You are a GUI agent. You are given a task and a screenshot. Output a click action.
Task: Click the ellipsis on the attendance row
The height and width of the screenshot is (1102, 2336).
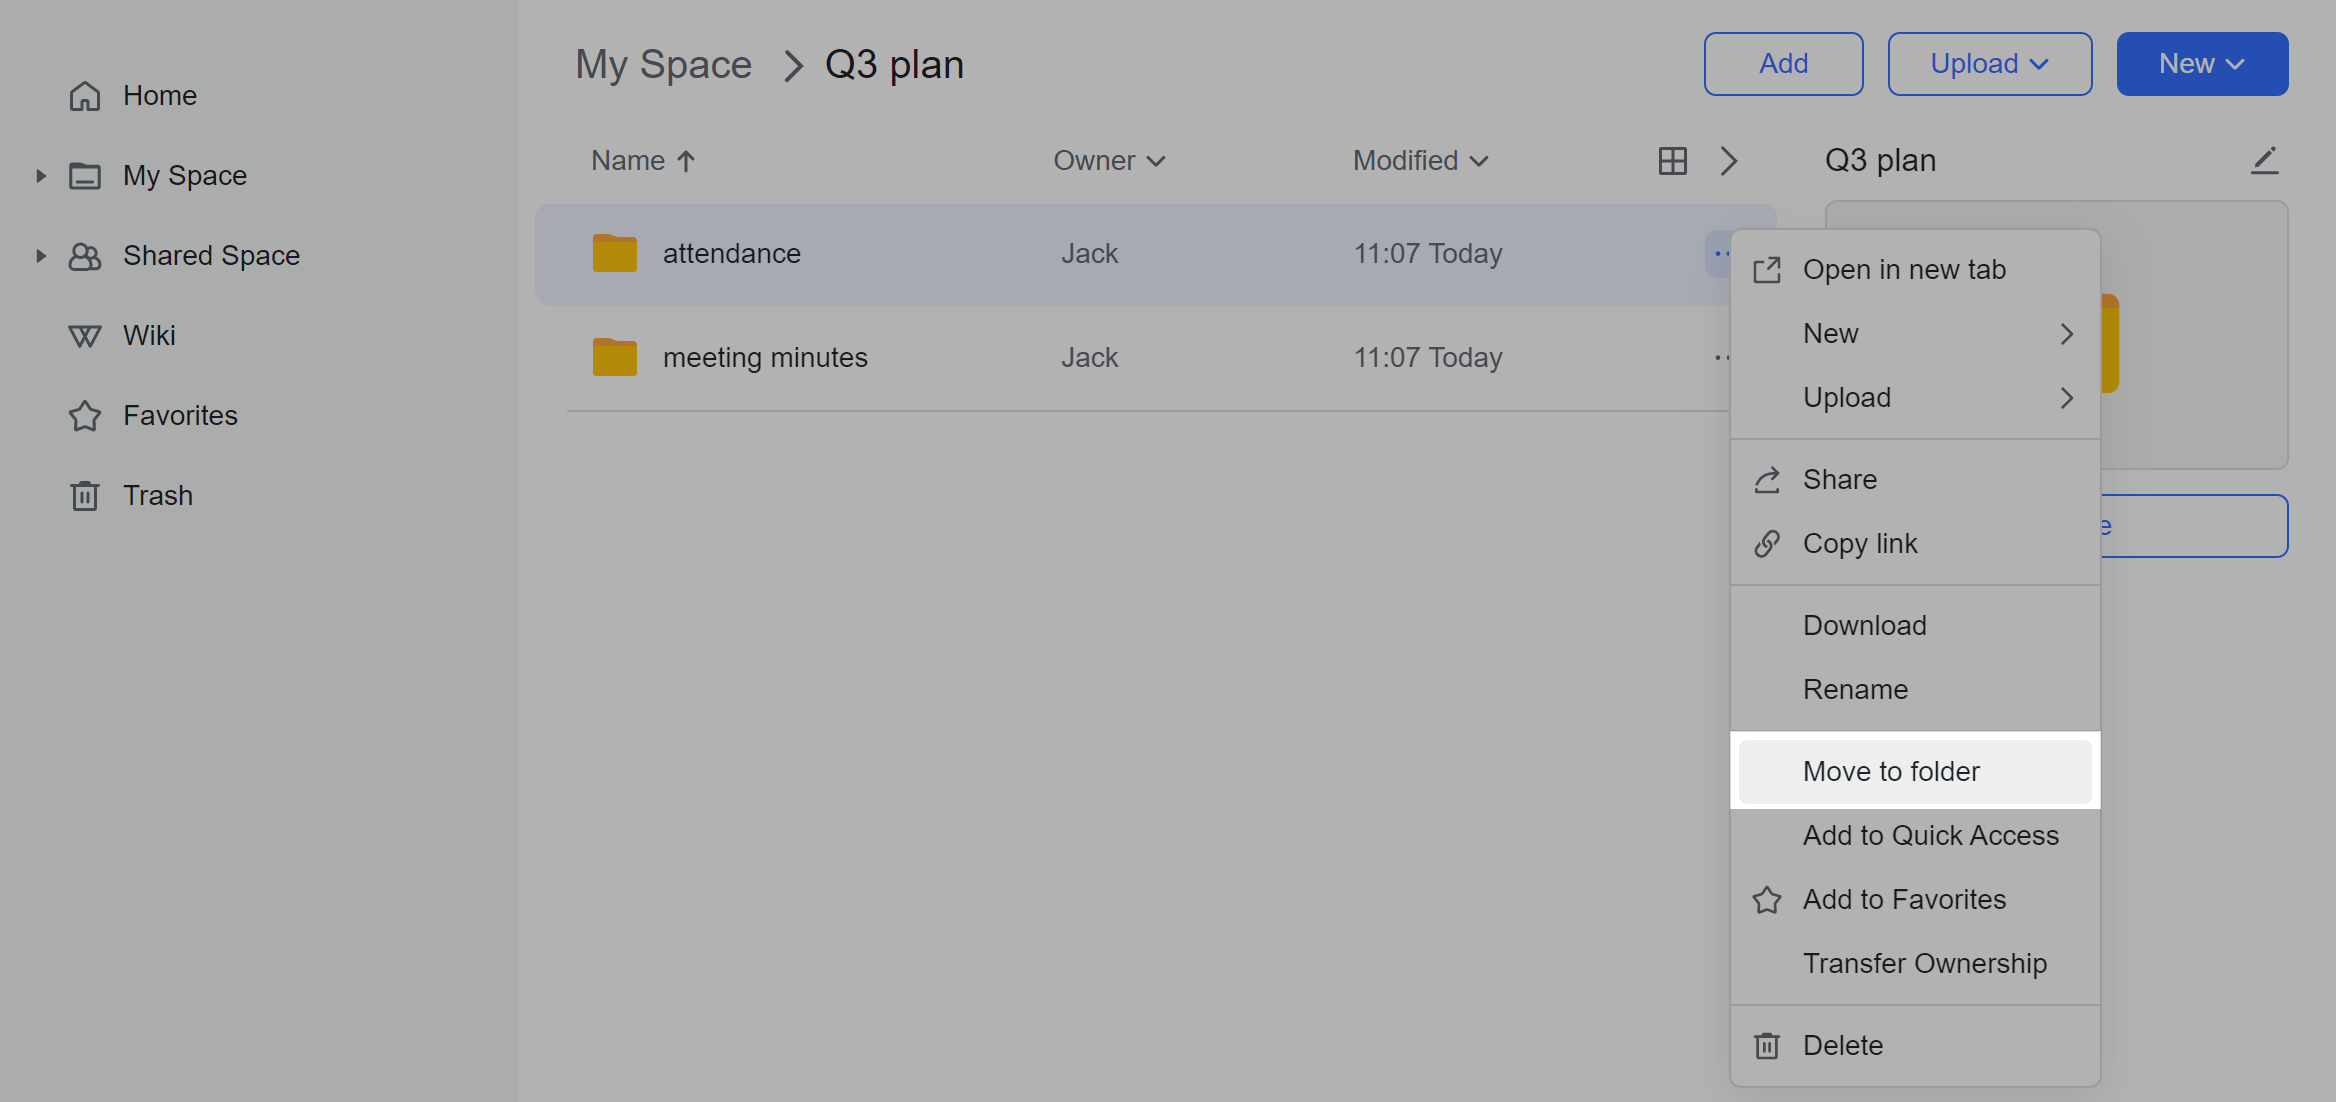point(1722,253)
